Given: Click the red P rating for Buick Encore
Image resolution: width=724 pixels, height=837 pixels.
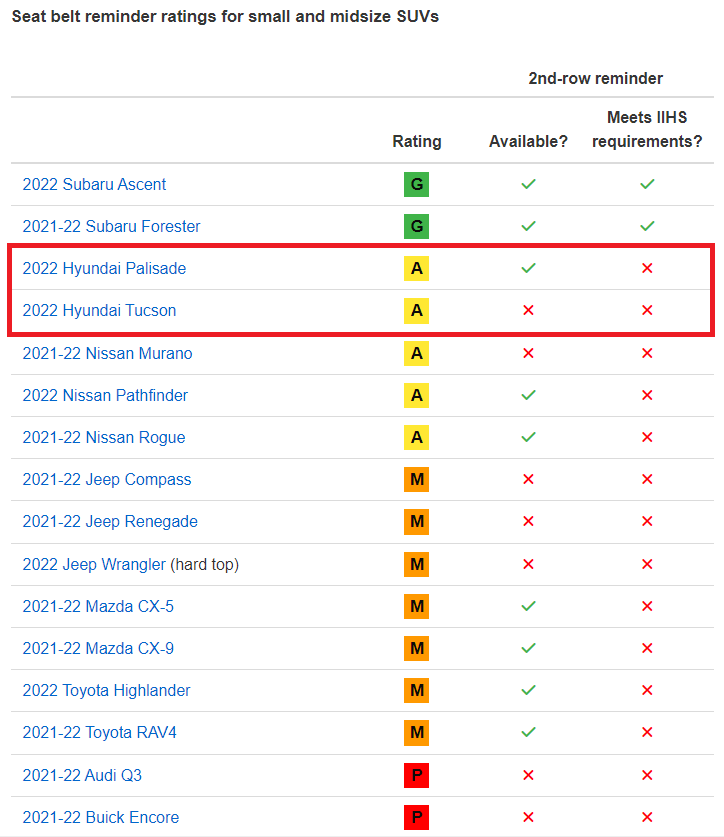Looking at the screenshot, I should [x=416, y=817].
